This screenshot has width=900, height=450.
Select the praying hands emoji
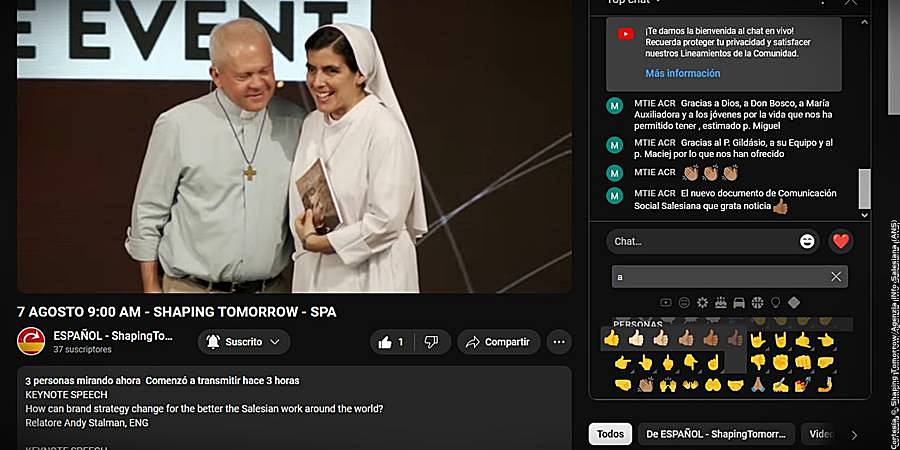(x=758, y=385)
